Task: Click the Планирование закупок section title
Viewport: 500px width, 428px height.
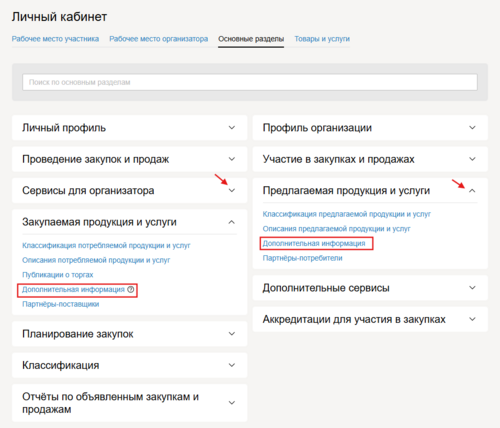Action: click(78, 334)
